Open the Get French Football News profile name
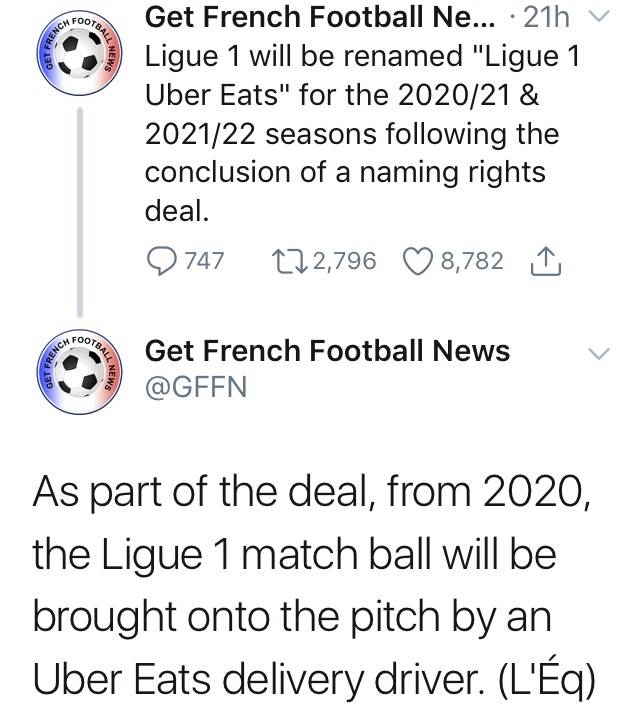Screen dimensions: 640x721 point(327,351)
